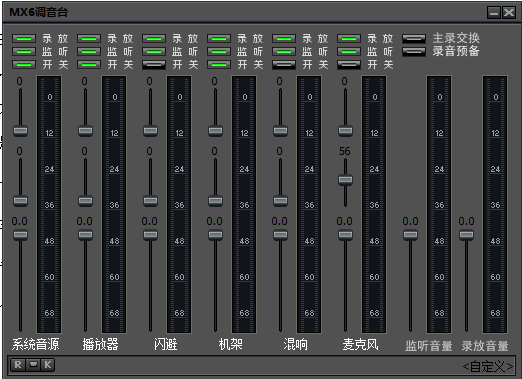Click the 麦克风 channel label

[x=360, y=344]
